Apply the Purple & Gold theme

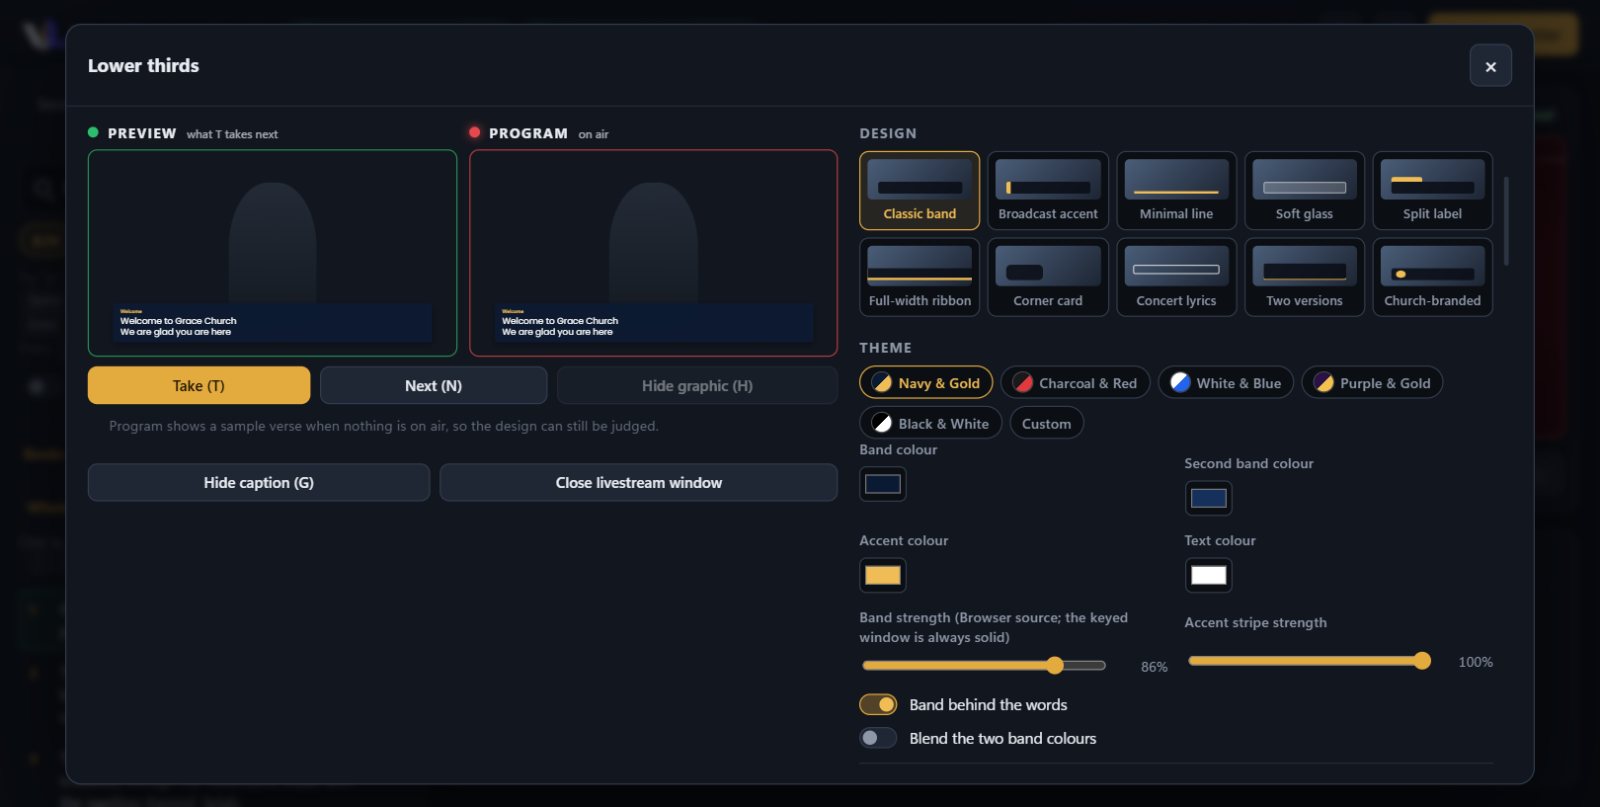1372,383
